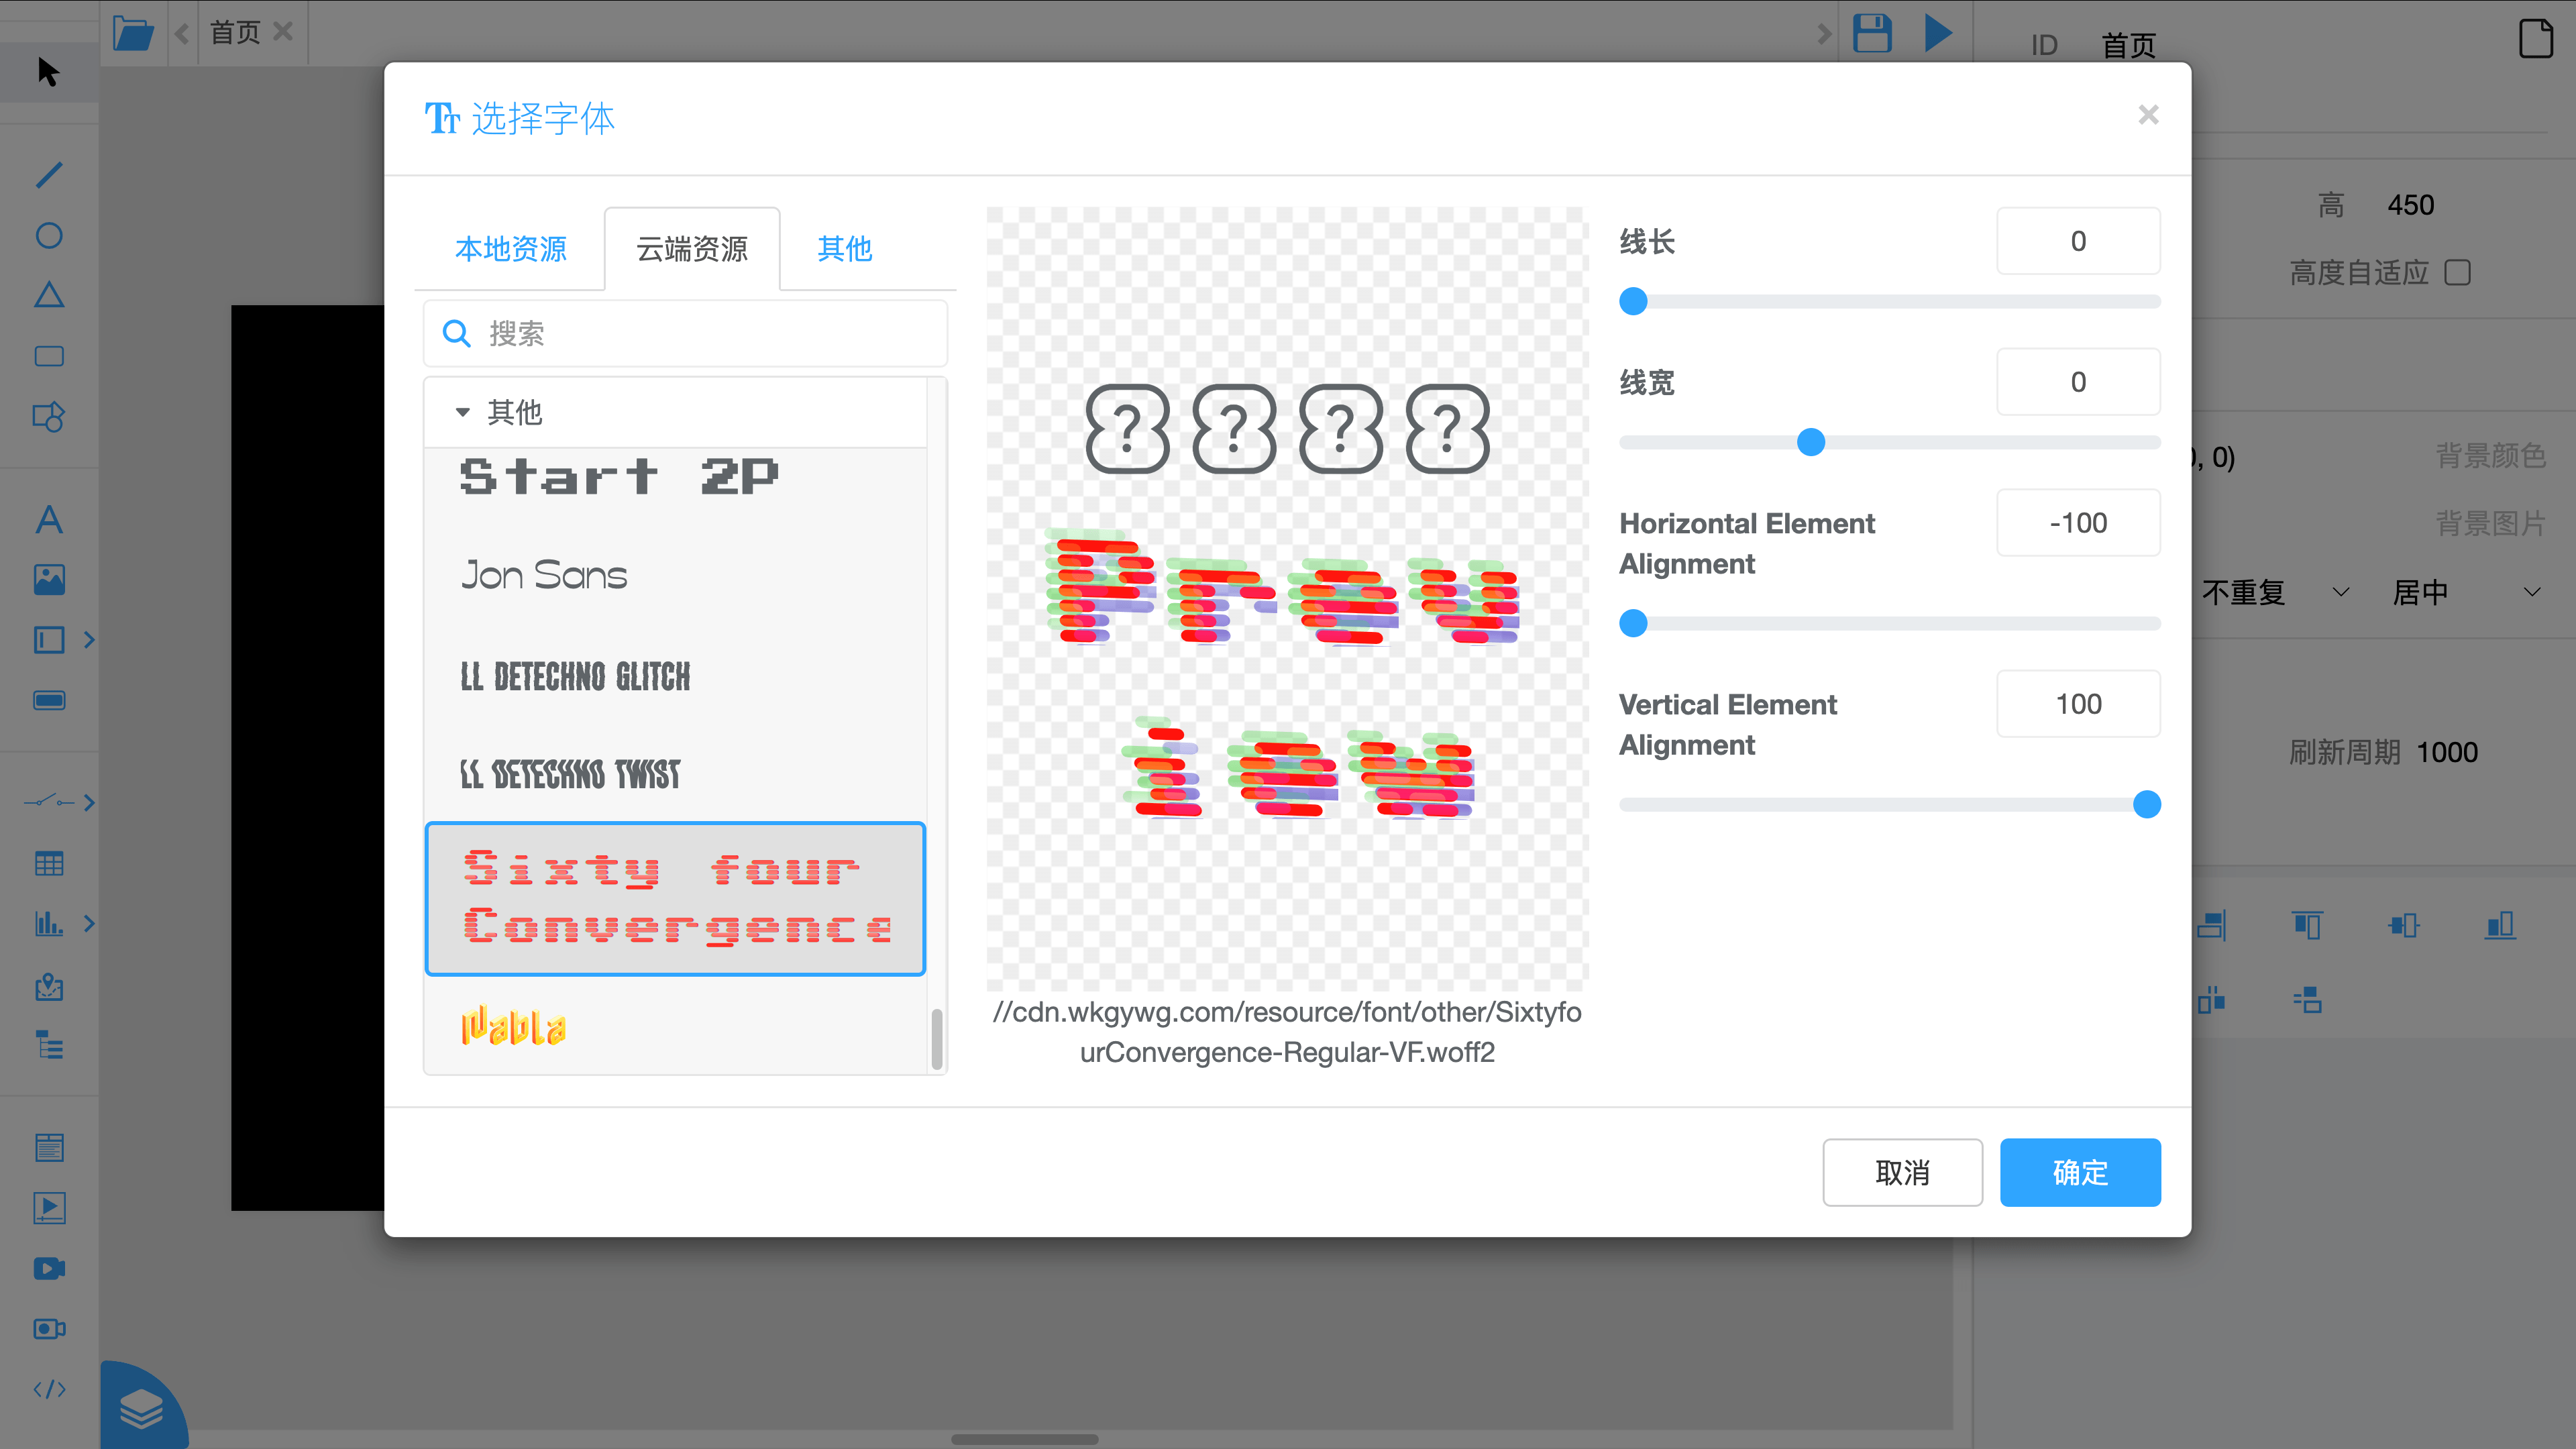Select the combined shapes tool
The height and width of the screenshot is (1449, 2576).
(49, 417)
